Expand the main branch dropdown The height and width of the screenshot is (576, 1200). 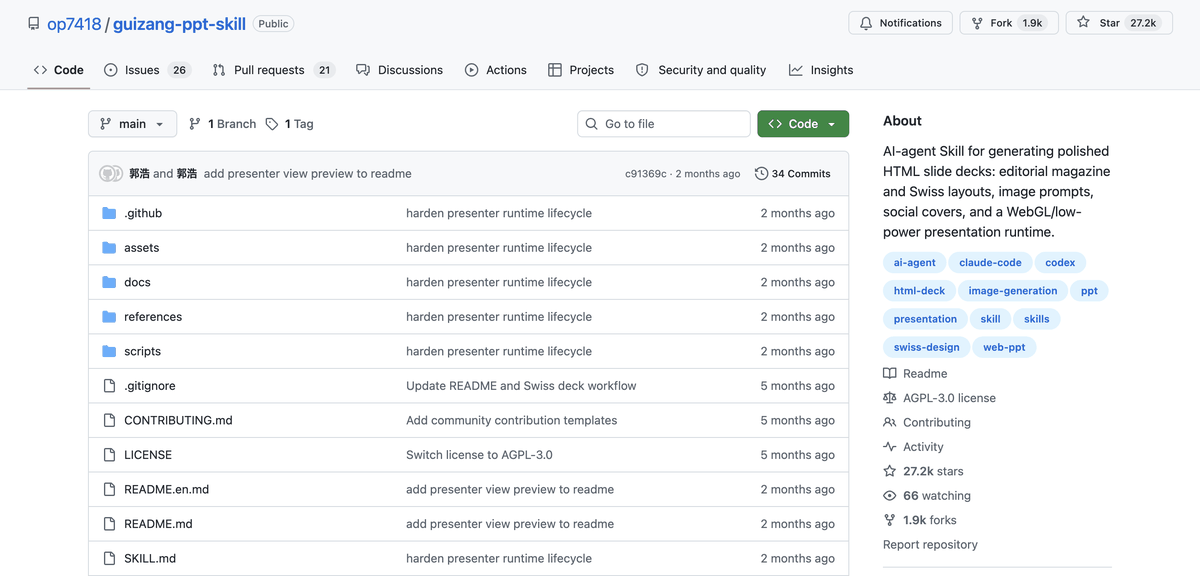point(133,124)
